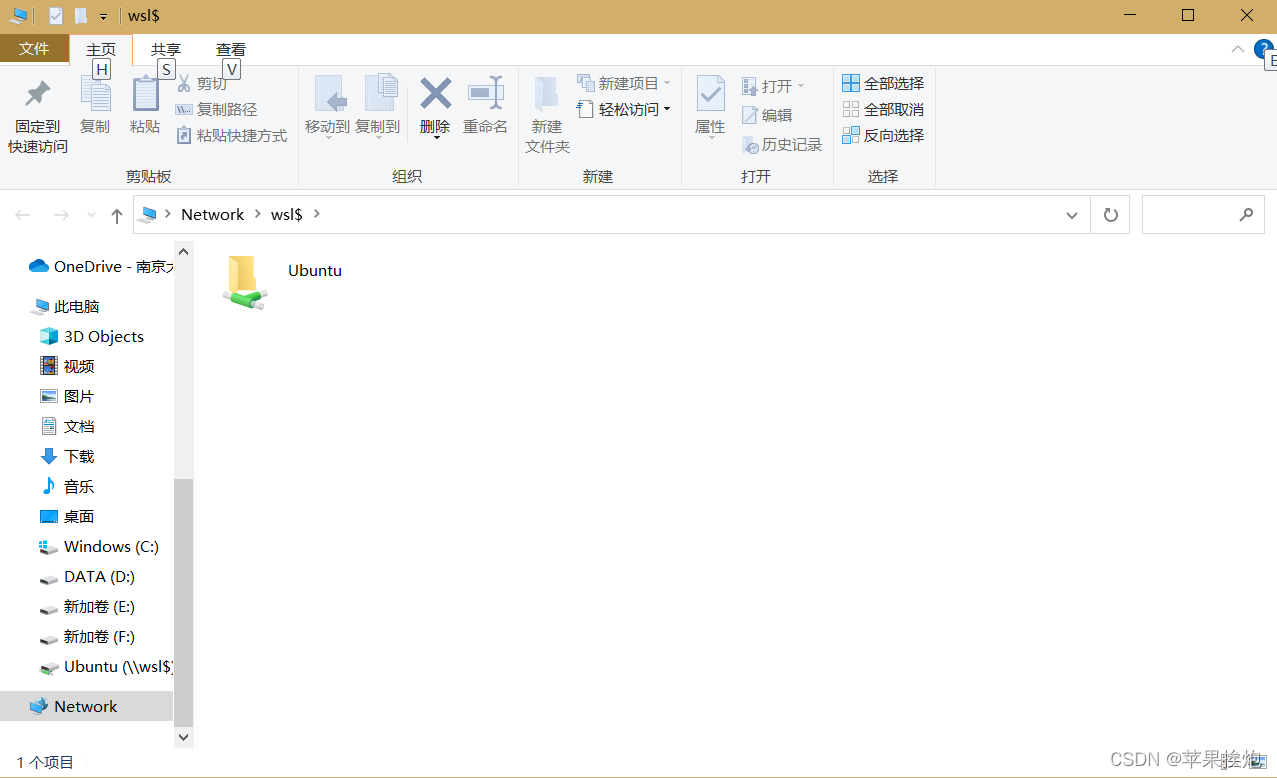The width and height of the screenshot is (1277, 778).
Task: Open Videos (视频) in the sidebar
Action: (68, 366)
